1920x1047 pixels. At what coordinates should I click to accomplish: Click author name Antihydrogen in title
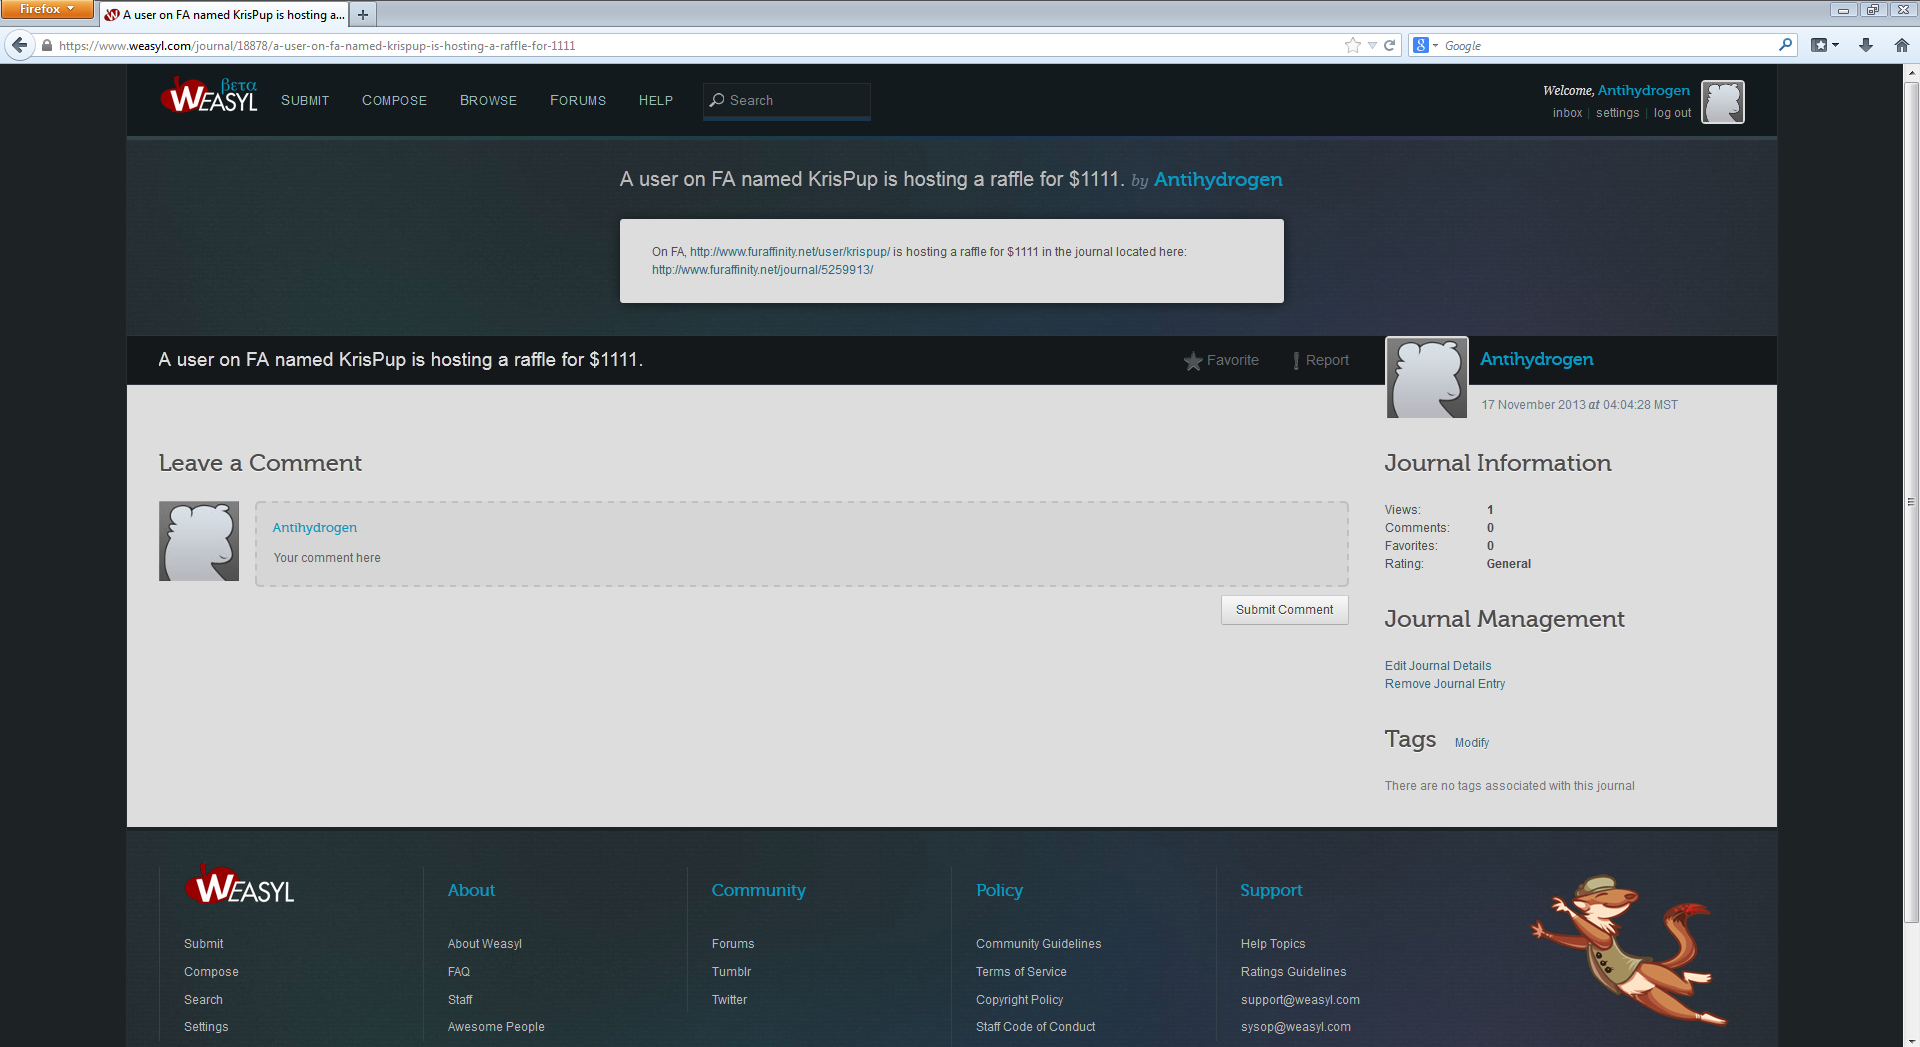(x=1218, y=179)
